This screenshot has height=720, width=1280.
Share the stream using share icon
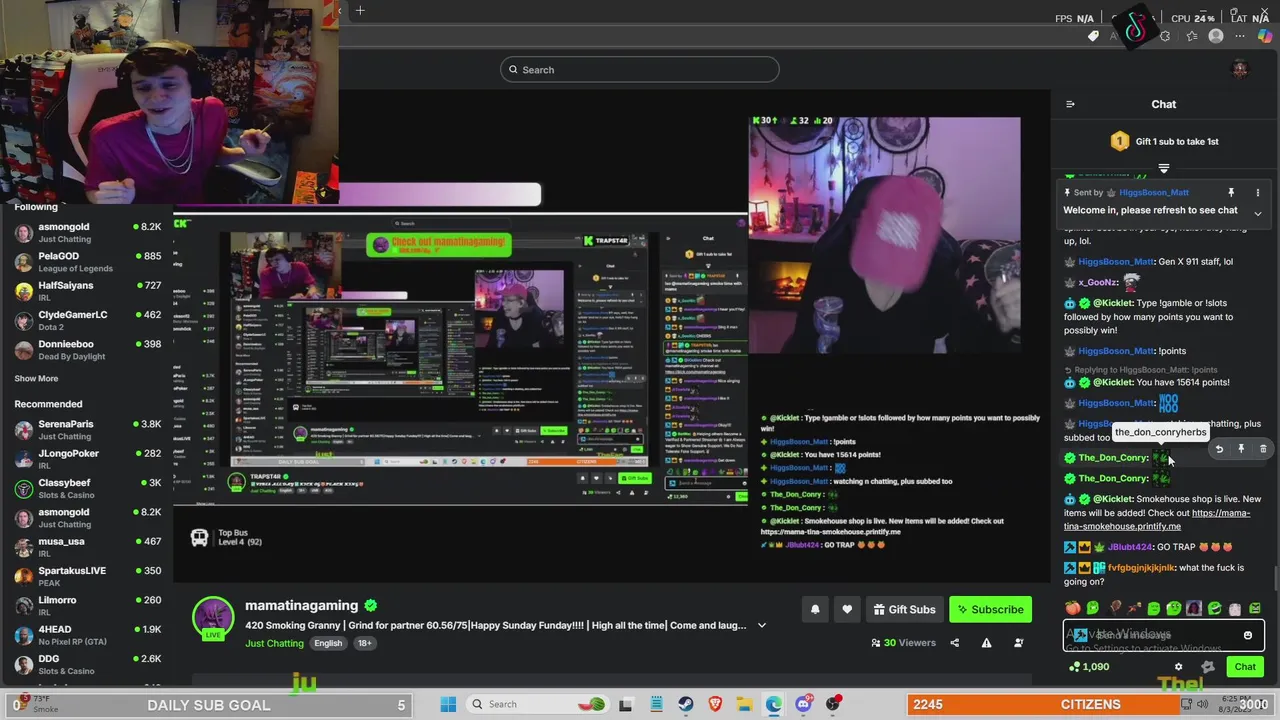(954, 643)
